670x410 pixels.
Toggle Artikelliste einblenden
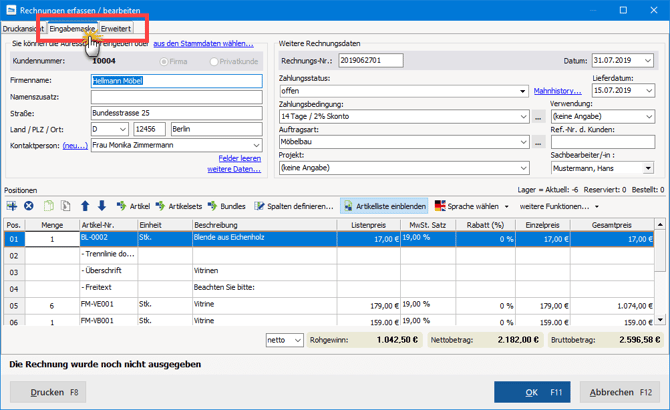pyautogui.click(x=384, y=206)
